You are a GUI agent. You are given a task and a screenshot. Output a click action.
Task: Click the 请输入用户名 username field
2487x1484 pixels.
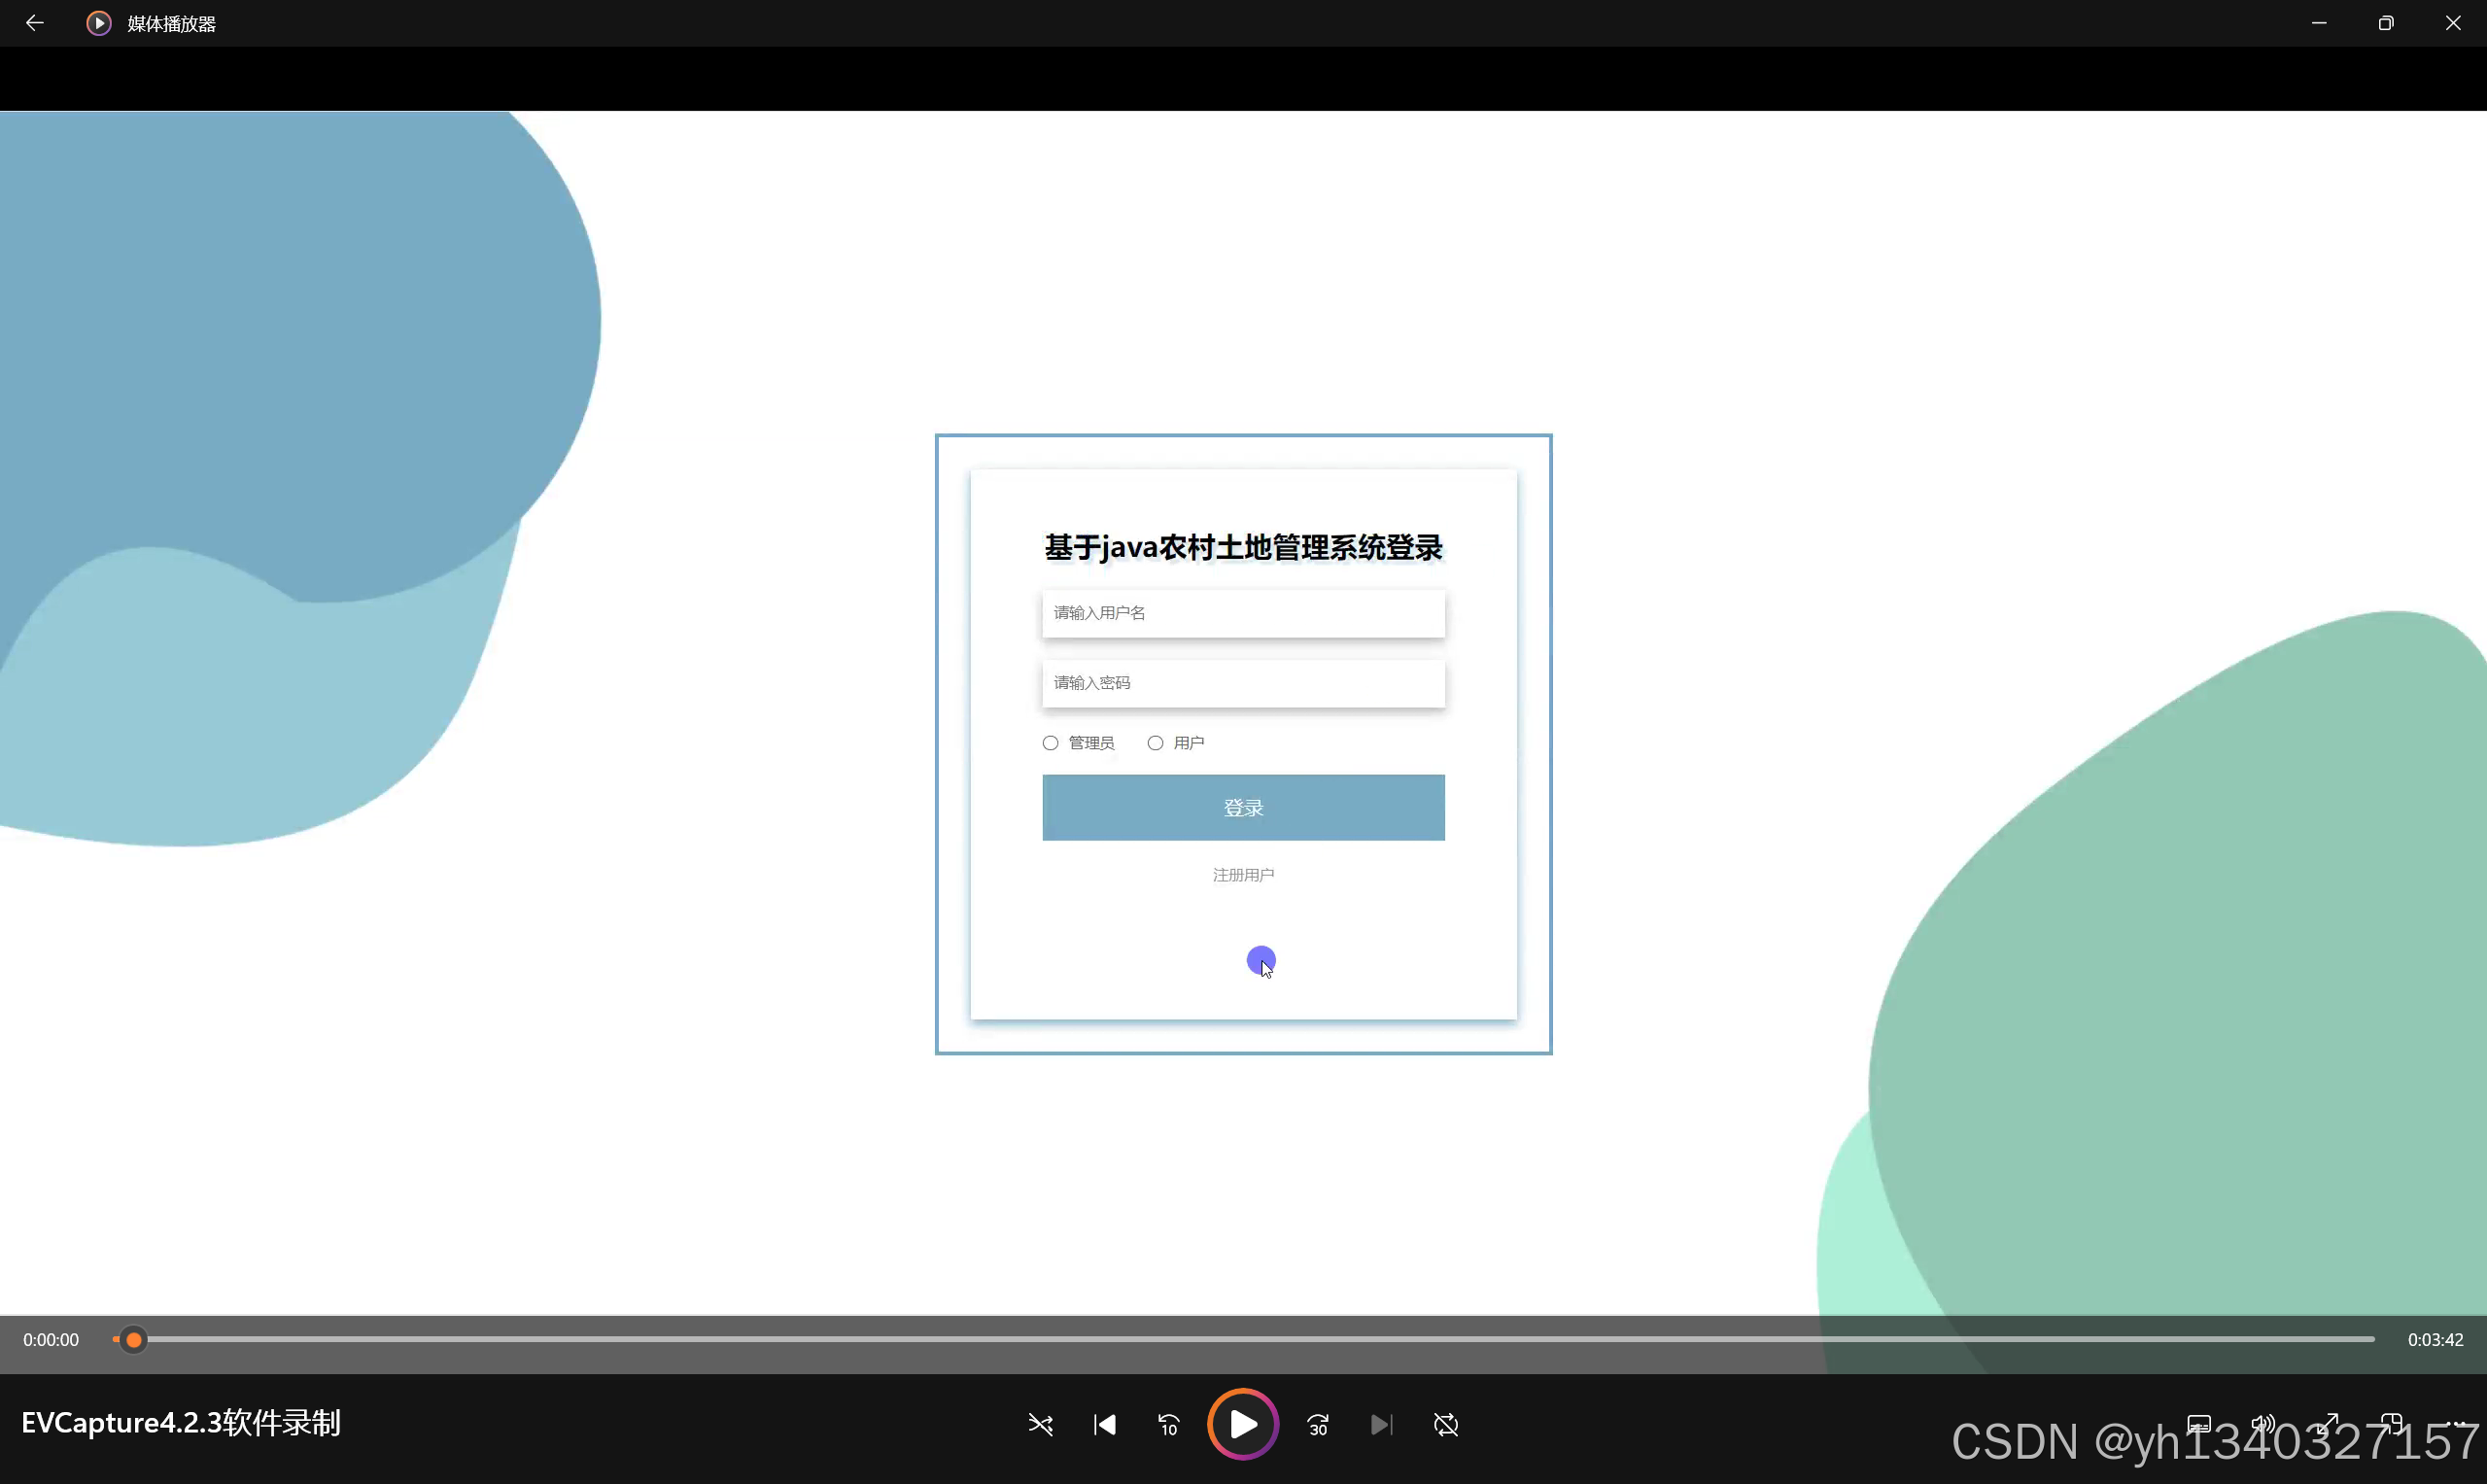pyautogui.click(x=1243, y=613)
